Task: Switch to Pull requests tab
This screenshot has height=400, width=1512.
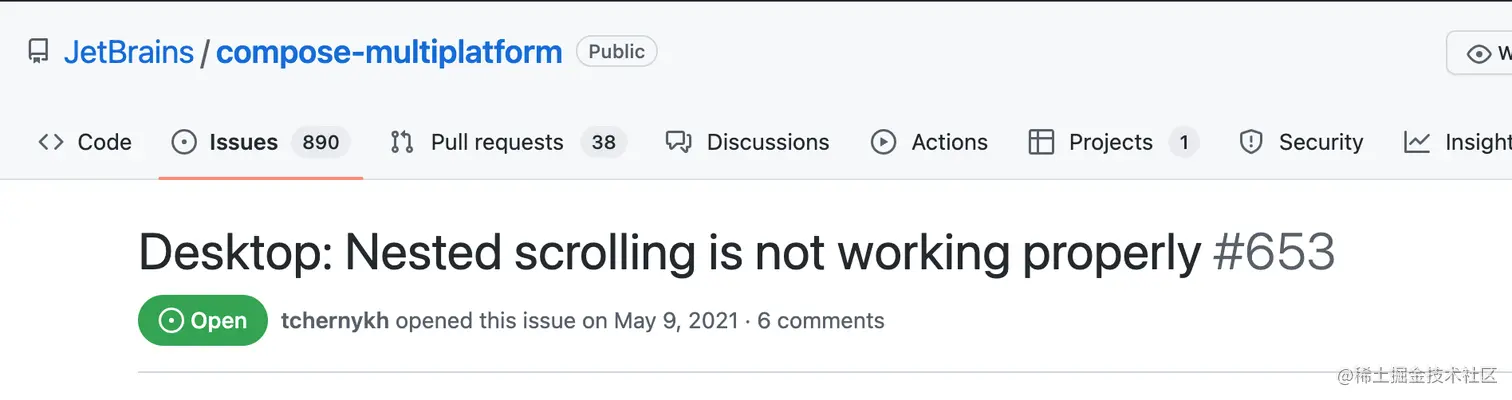Action: pyautogui.click(x=497, y=142)
